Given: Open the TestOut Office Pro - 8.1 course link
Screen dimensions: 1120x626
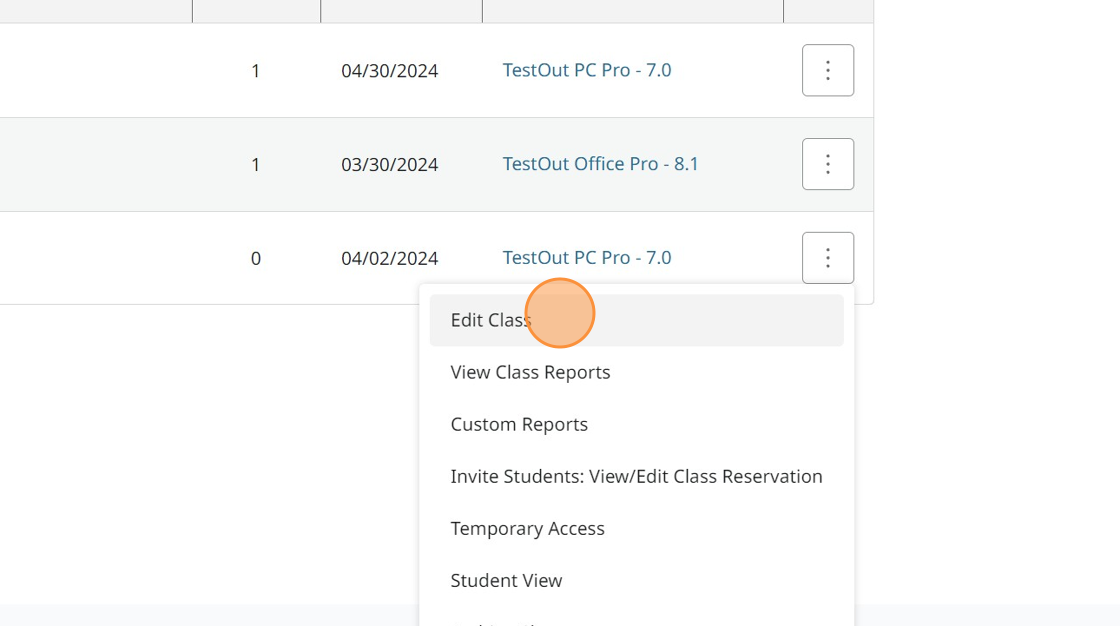Looking at the screenshot, I should (600, 164).
